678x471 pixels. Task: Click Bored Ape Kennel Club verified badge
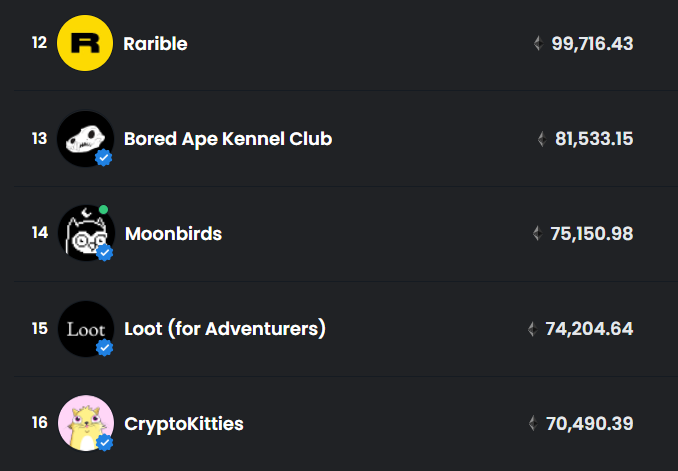click(105, 158)
